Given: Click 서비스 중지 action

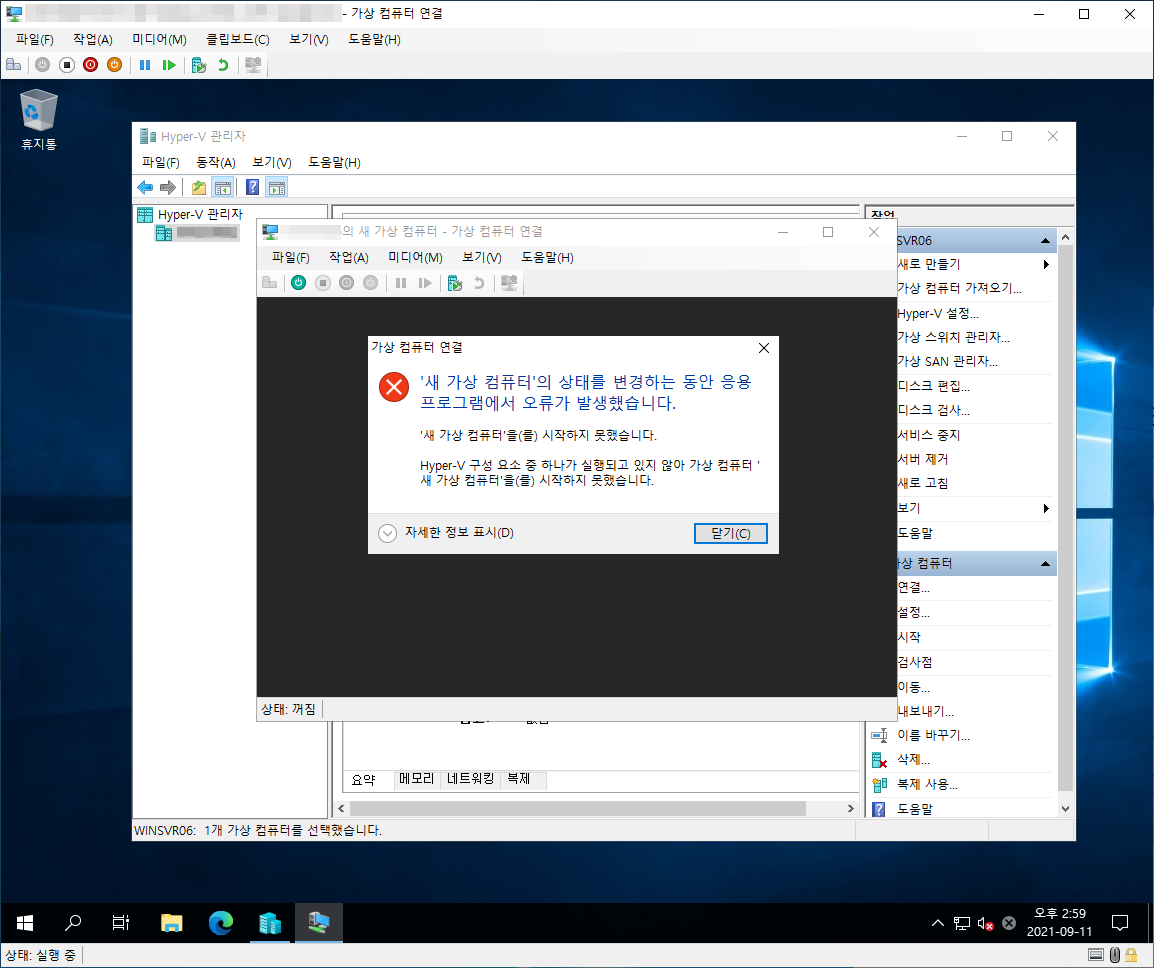Looking at the screenshot, I should tap(928, 435).
